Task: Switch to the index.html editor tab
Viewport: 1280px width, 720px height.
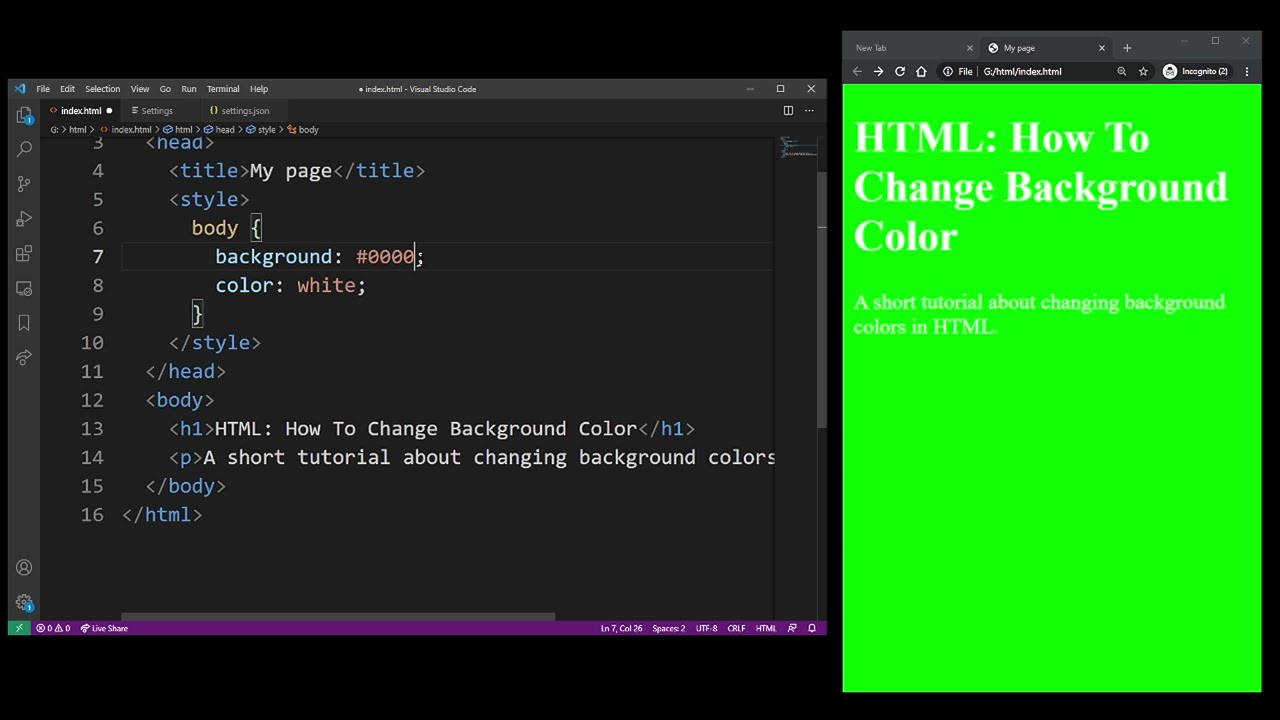Action: [x=81, y=111]
